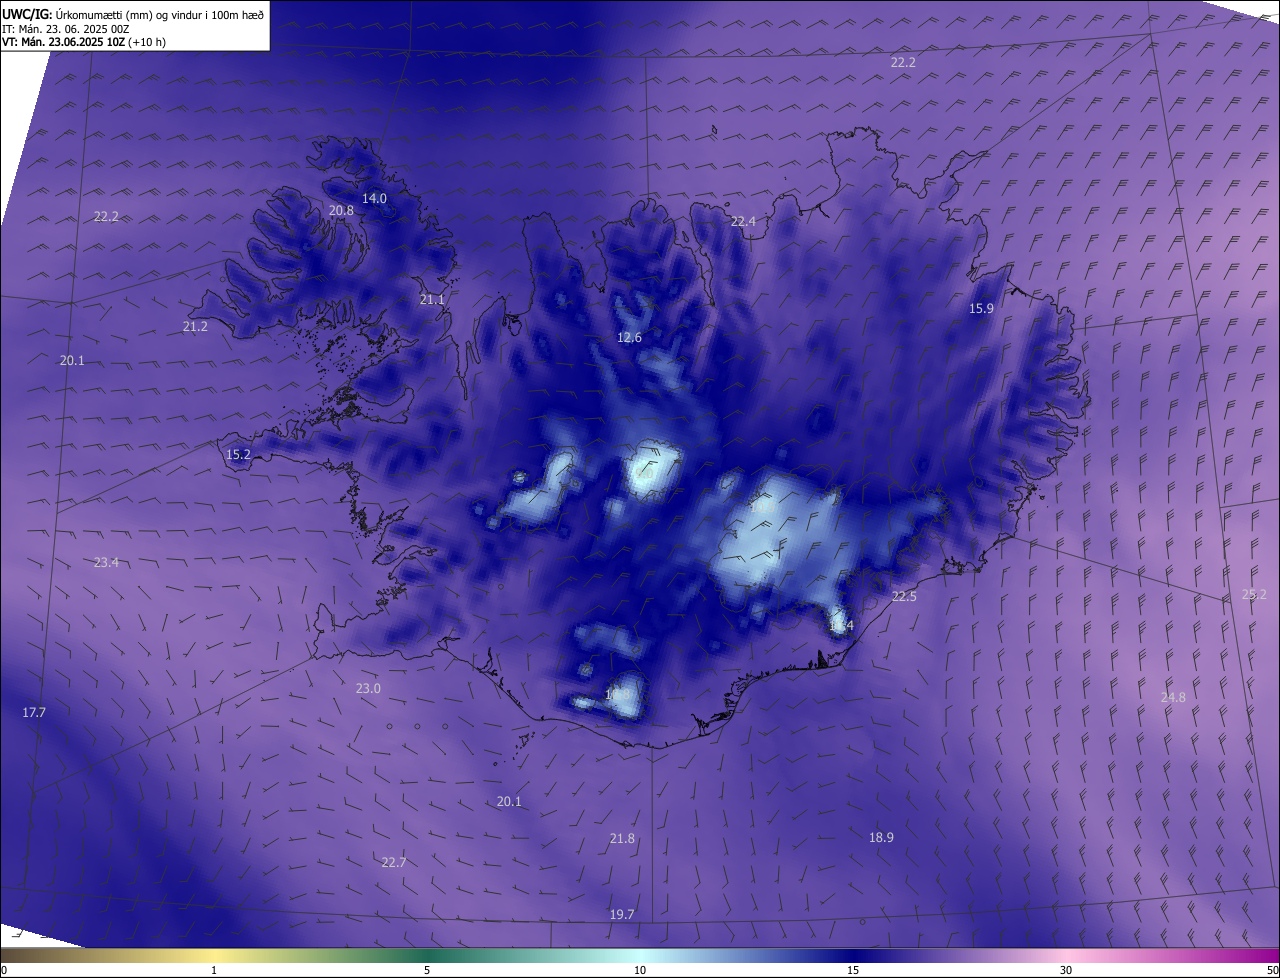Click the value label 15.9
This screenshot has height=978, width=1280.
coord(982,308)
